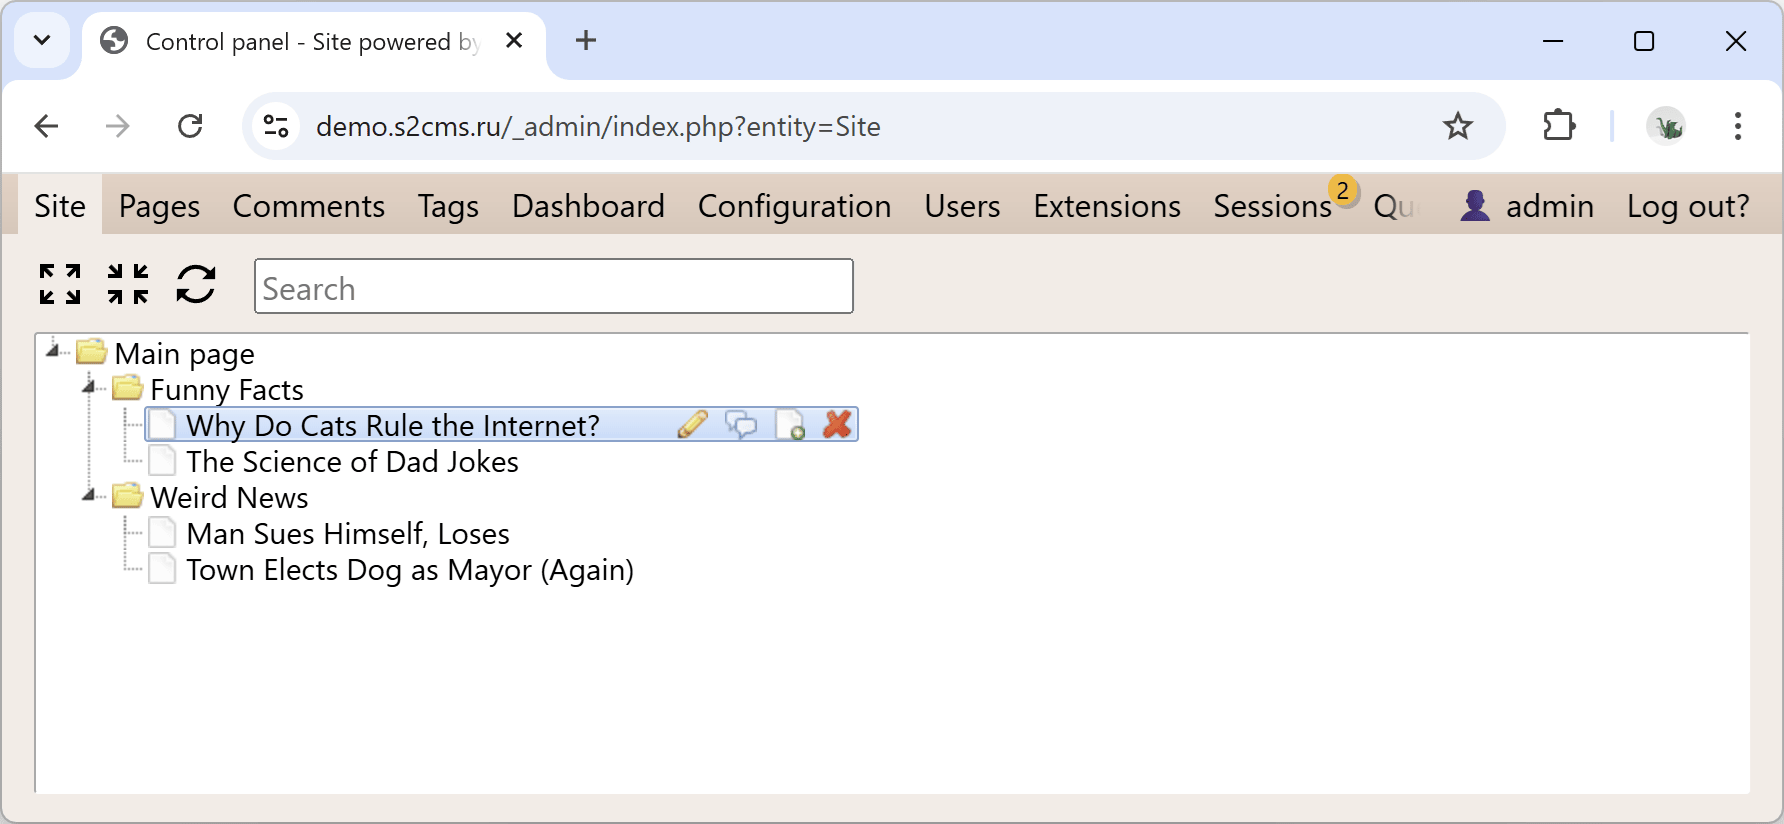Click the Sessions notification badge showing 2
This screenshot has width=1784, height=824.
pyautogui.click(x=1343, y=190)
